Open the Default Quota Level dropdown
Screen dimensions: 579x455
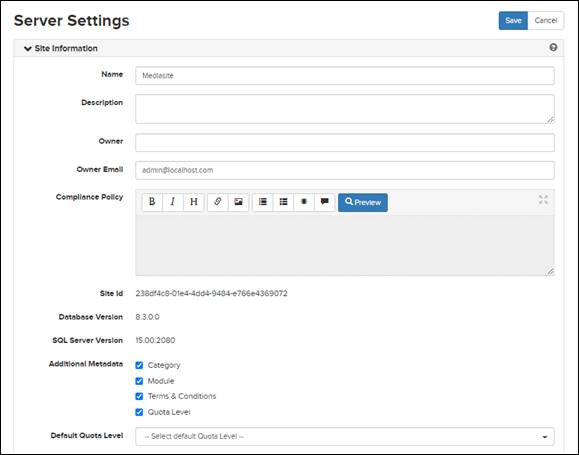(x=345, y=436)
